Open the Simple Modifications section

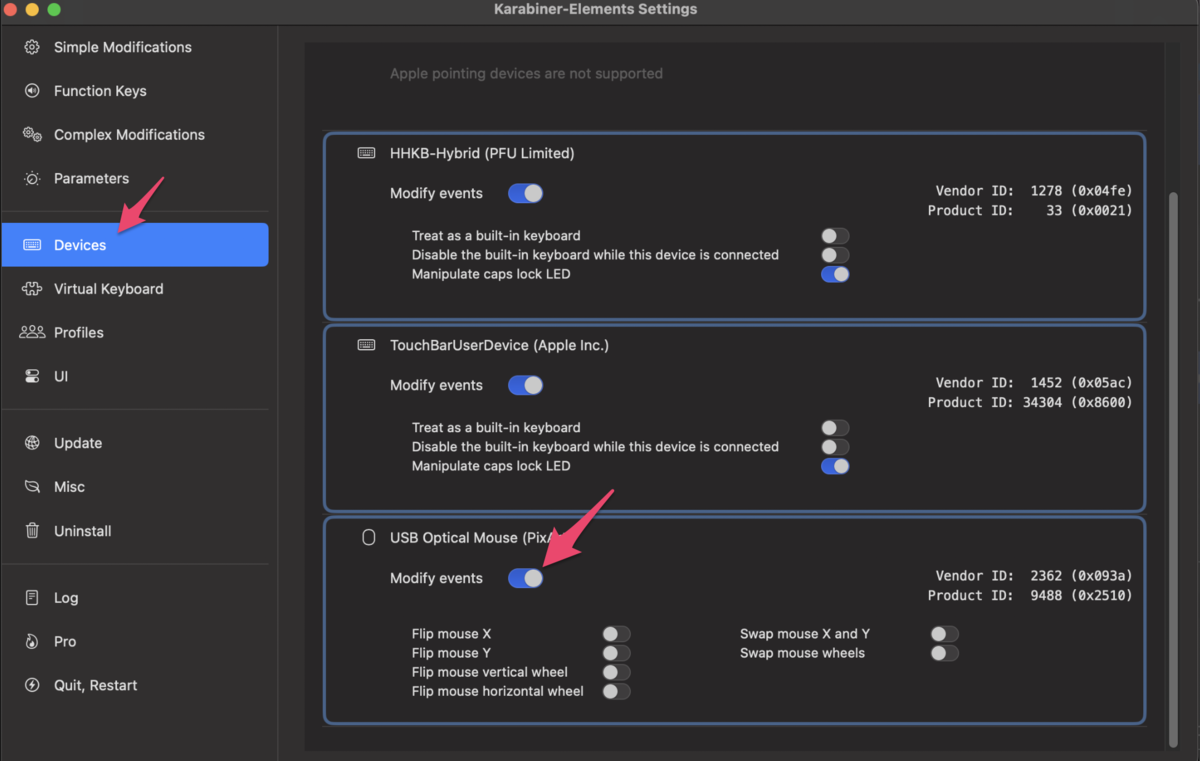(x=135, y=47)
